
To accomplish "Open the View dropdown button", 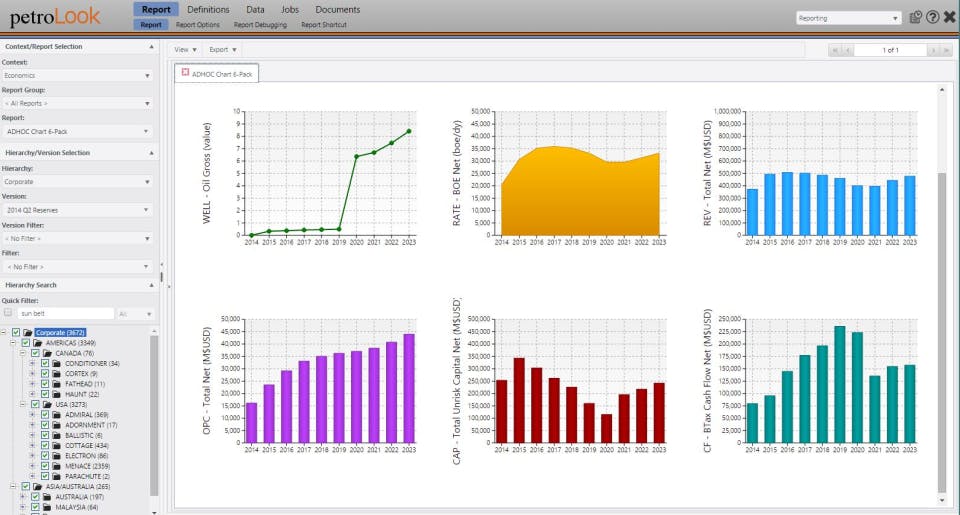I will [185, 50].
